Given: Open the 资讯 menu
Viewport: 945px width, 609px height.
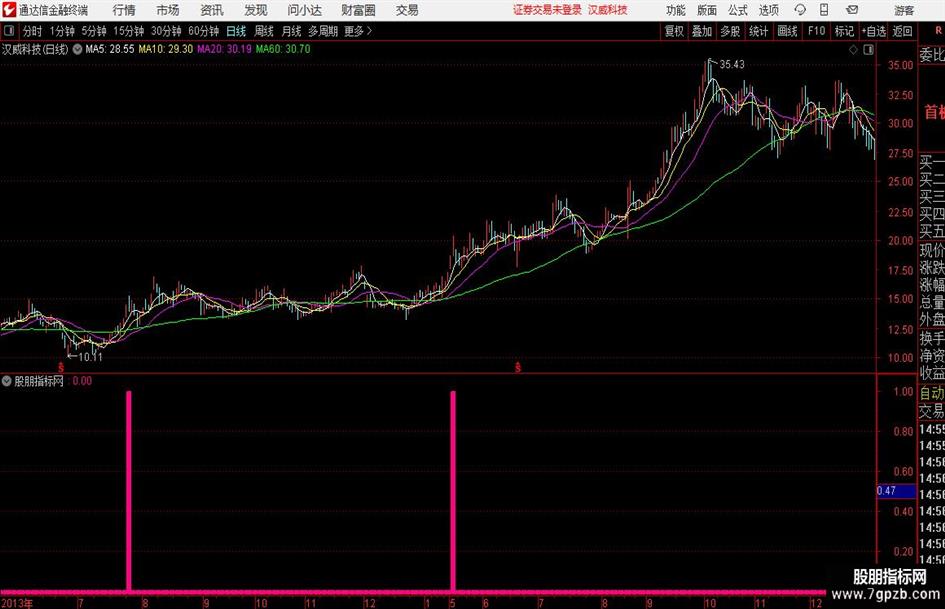Looking at the screenshot, I should [212, 10].
